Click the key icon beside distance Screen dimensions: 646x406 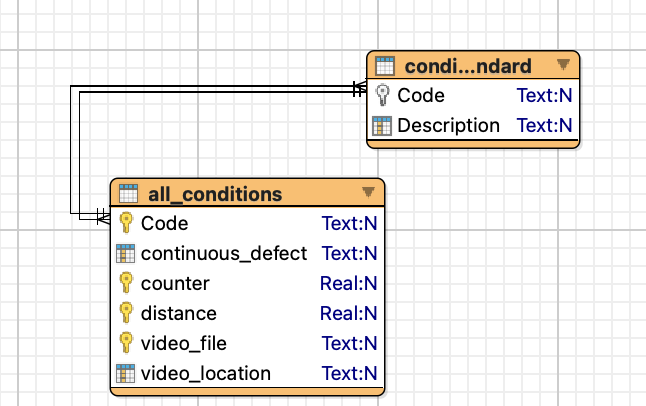[126, 313]
